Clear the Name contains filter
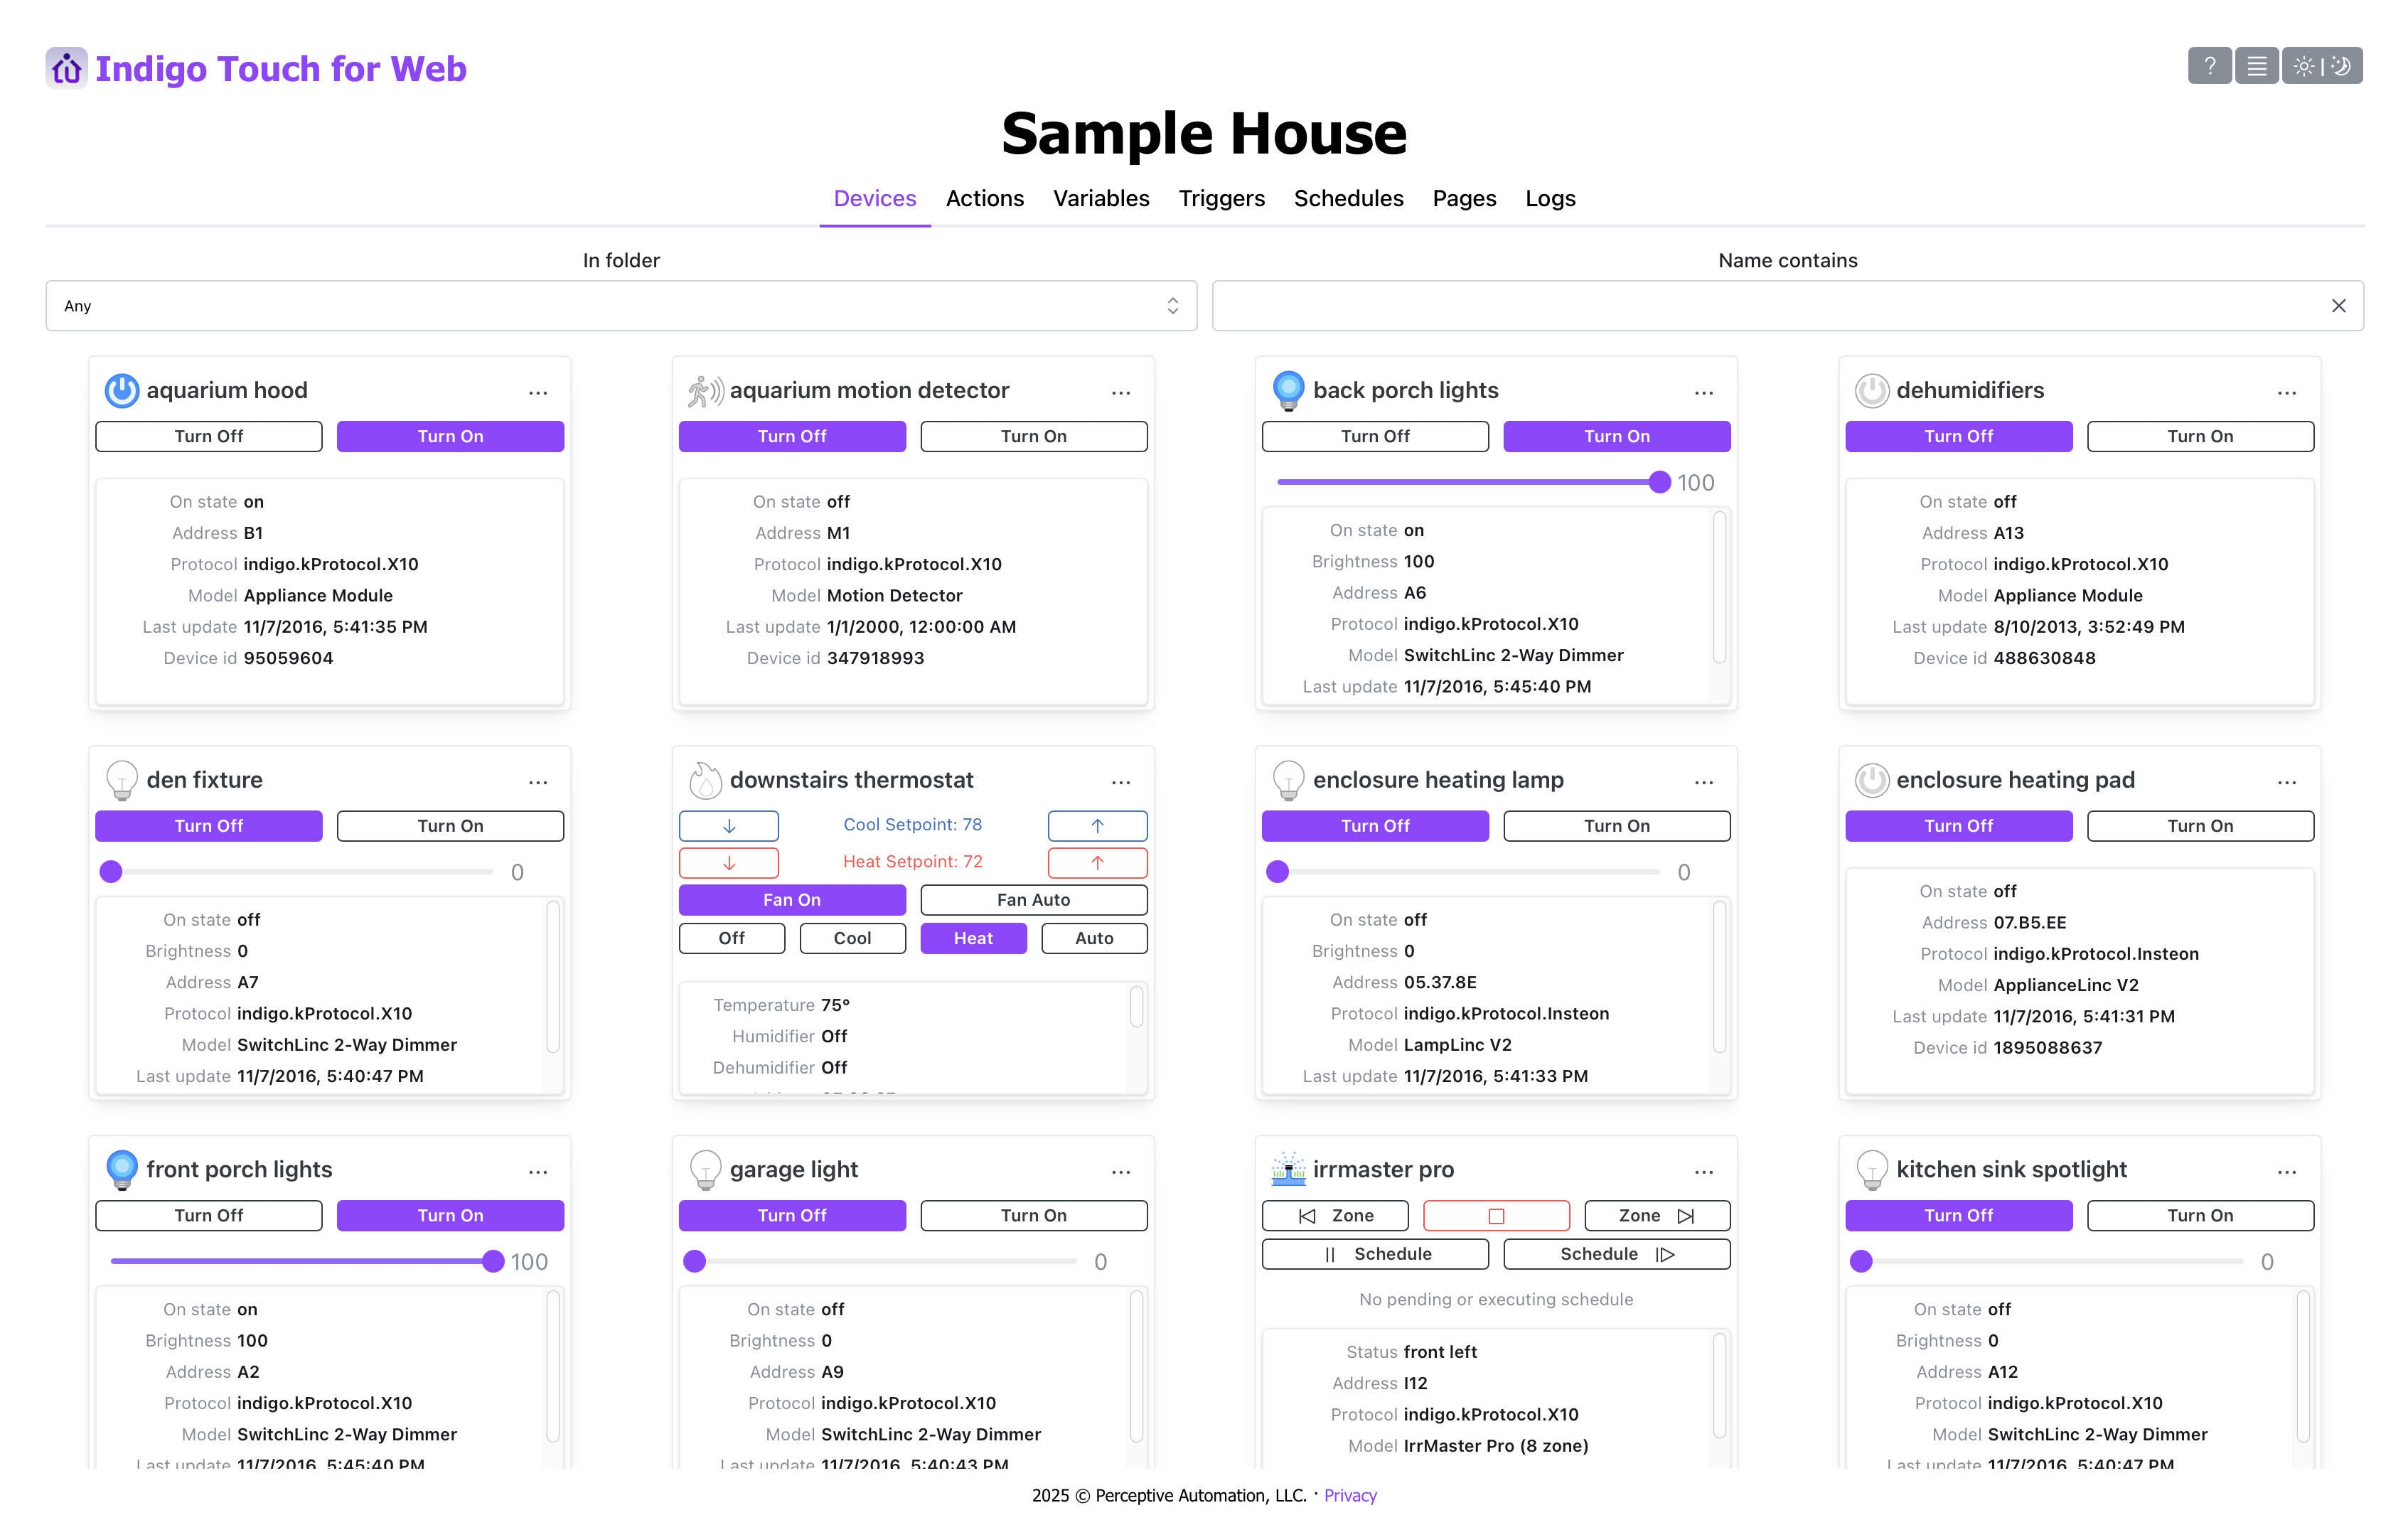This screenshot has width=2408, height=1520. 2339,306
